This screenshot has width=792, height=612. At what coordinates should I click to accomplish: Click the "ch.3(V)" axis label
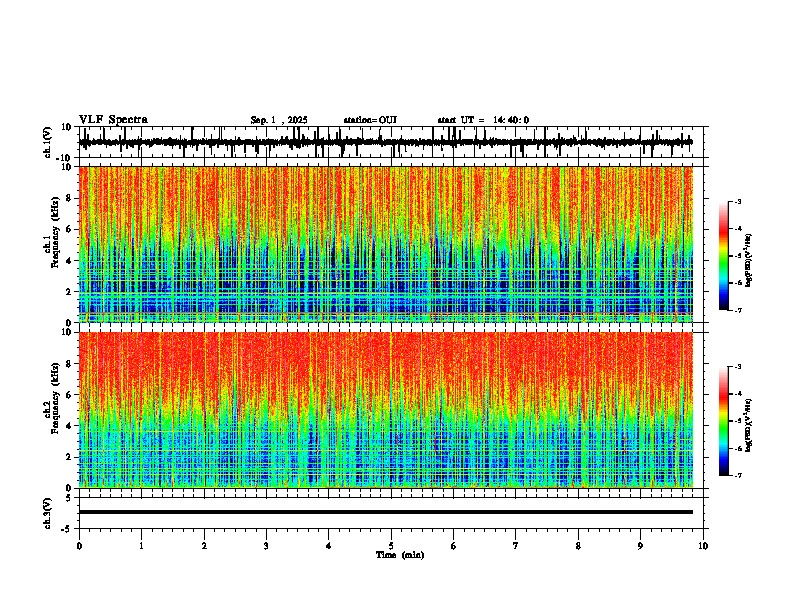tap(48, 514)
